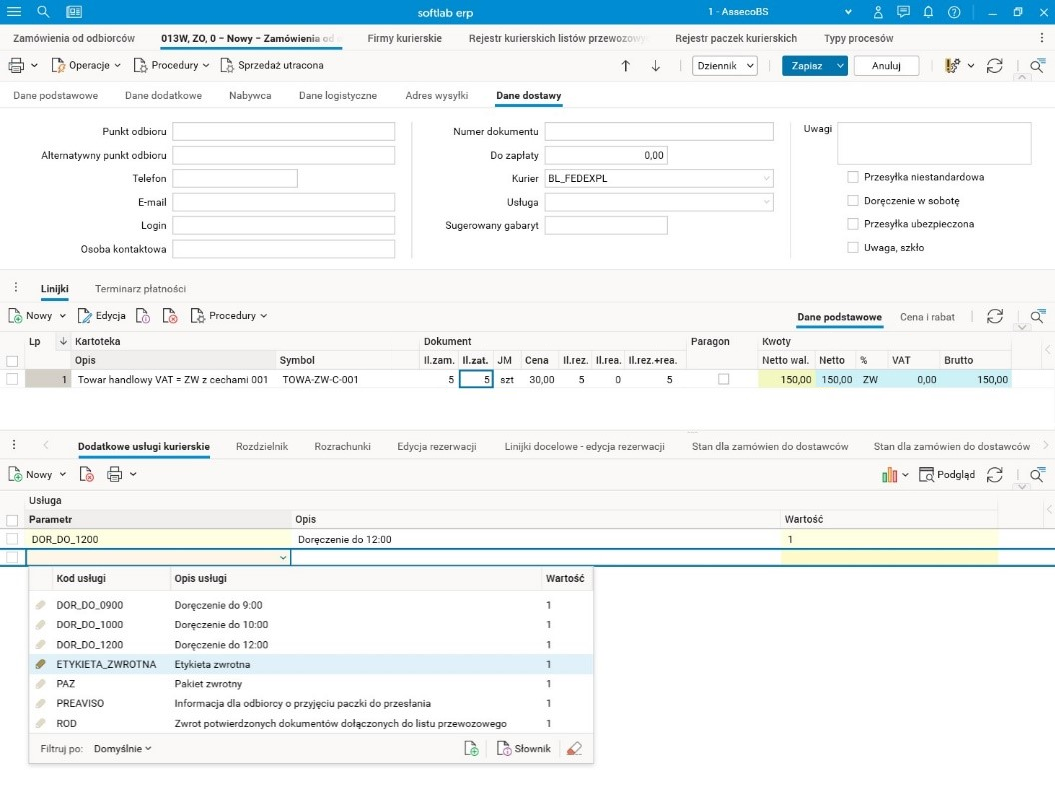Screen dimensions: 1056x797
Task: Switch to Dane podstawowe tab
Action: 55,96
